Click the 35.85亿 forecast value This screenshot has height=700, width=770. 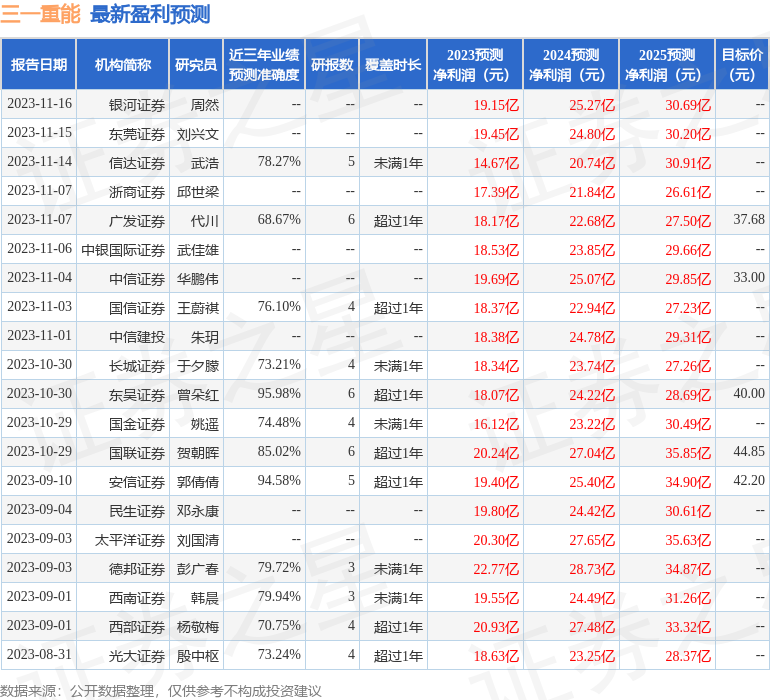(688, 452)
